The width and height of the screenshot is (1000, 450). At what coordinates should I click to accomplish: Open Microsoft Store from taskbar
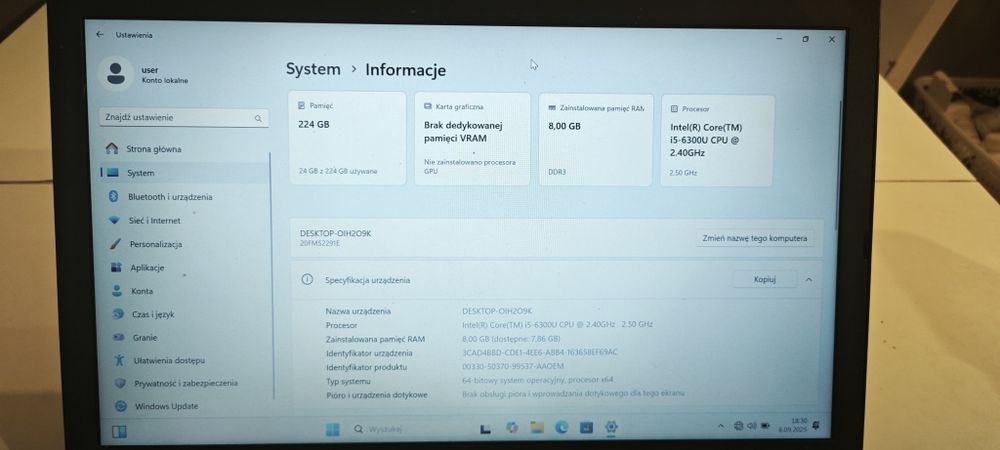click(x=586, y=428)
